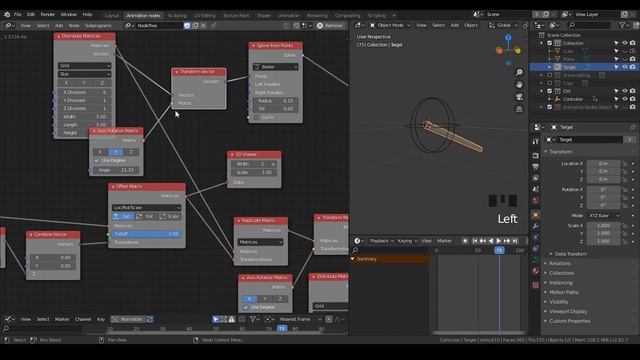Click the Angle value field 21.23
The height and width of the screenshot is (360, 640).
coord(116,170)
